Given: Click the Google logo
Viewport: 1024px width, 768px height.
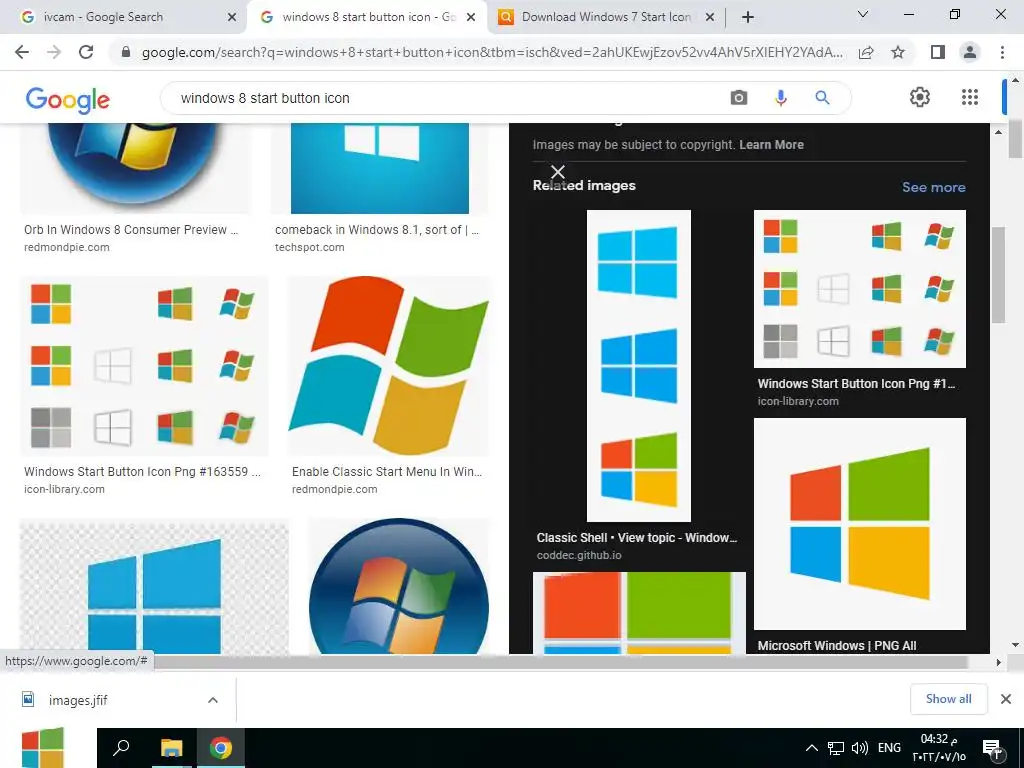Looking at the screenshot, I should 68,99.
